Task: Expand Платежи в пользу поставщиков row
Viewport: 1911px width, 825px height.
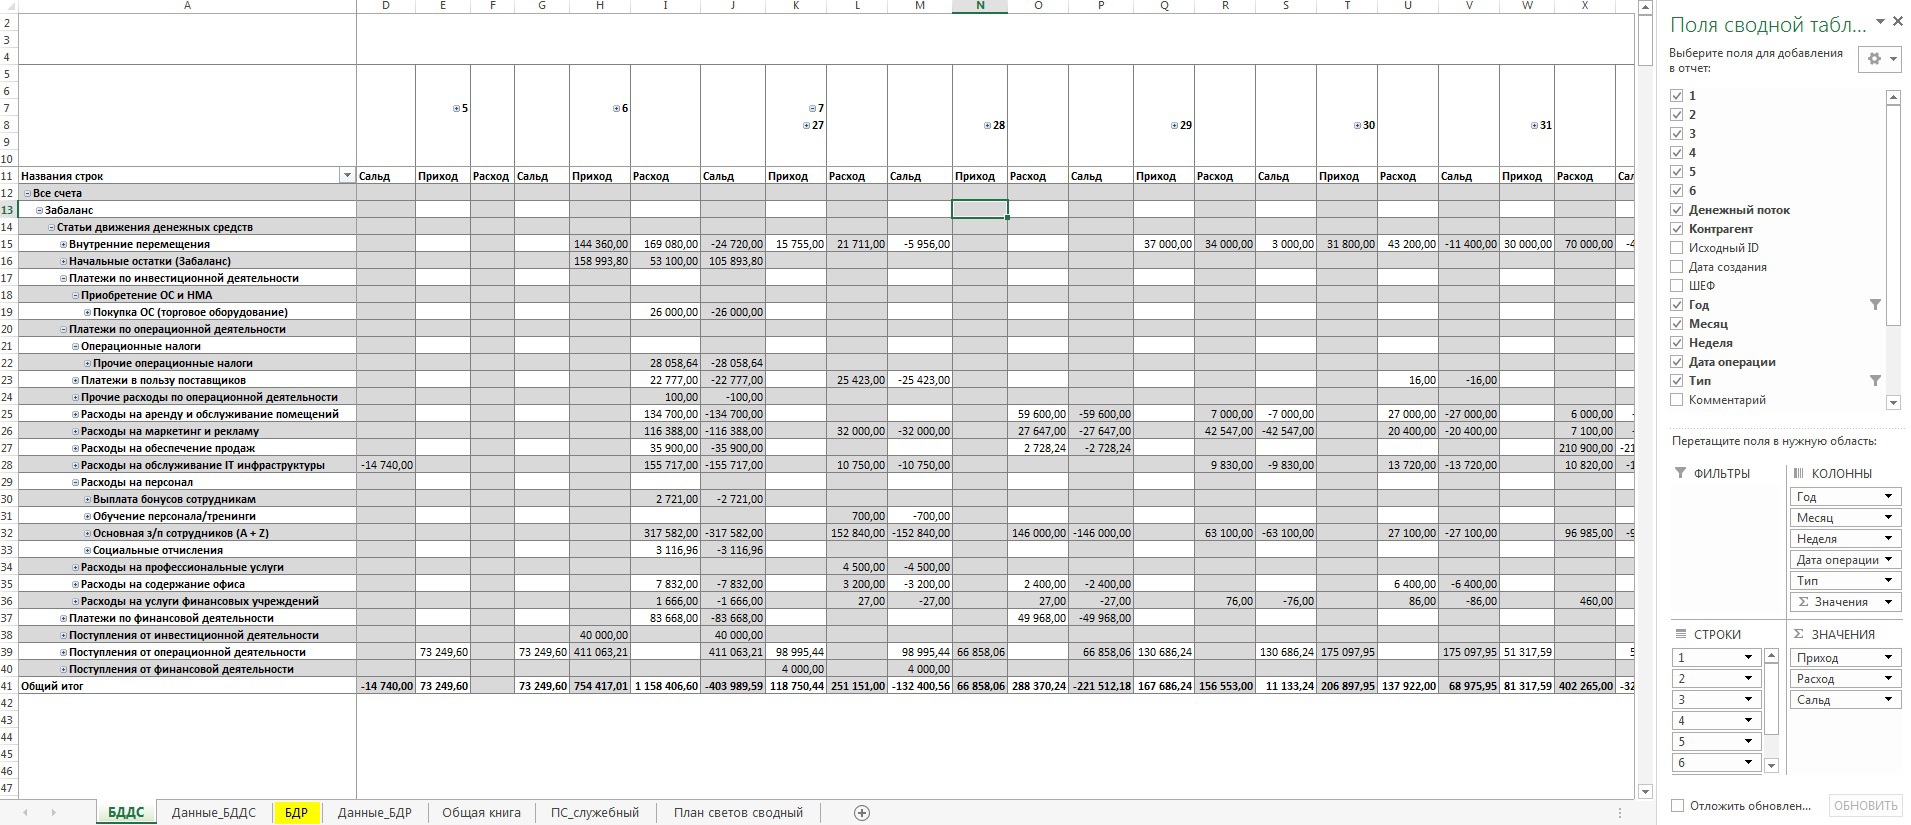Action: (76, 381)
